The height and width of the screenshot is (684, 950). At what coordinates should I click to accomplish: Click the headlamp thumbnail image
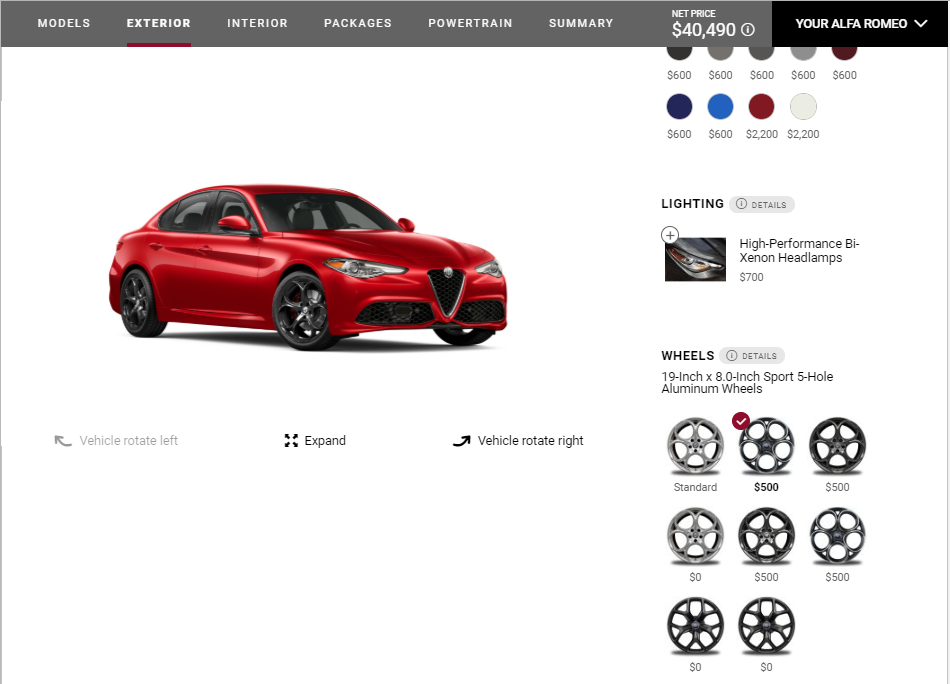pyautogui.click(x=696, y=259)
